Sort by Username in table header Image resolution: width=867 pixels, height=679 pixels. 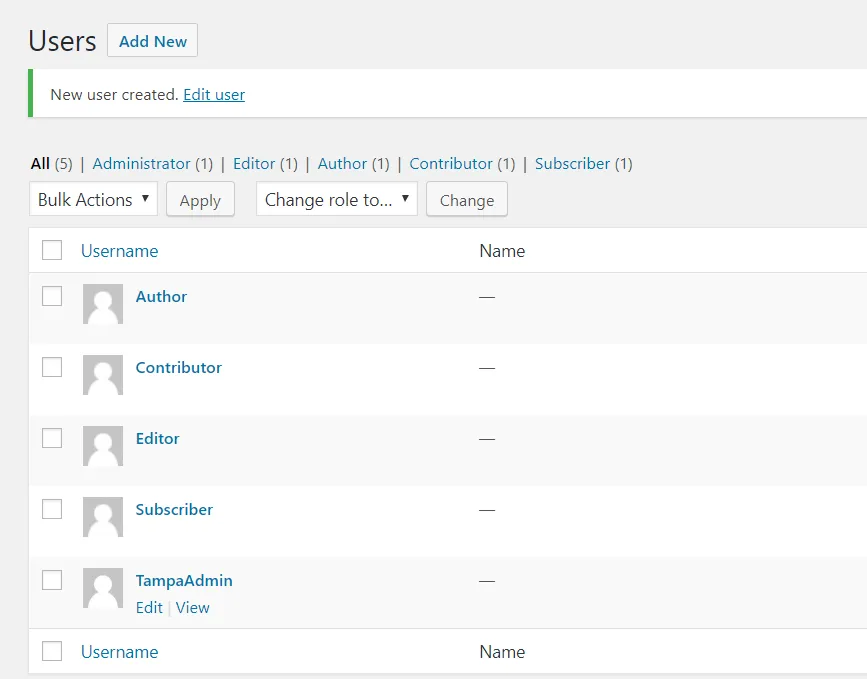coord(119,251)
